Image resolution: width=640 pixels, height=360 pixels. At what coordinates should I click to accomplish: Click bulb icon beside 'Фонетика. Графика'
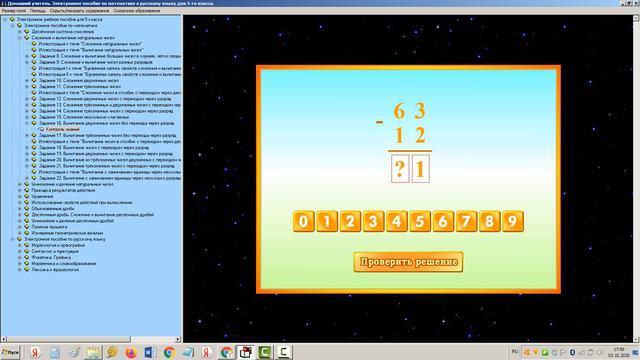27,258
